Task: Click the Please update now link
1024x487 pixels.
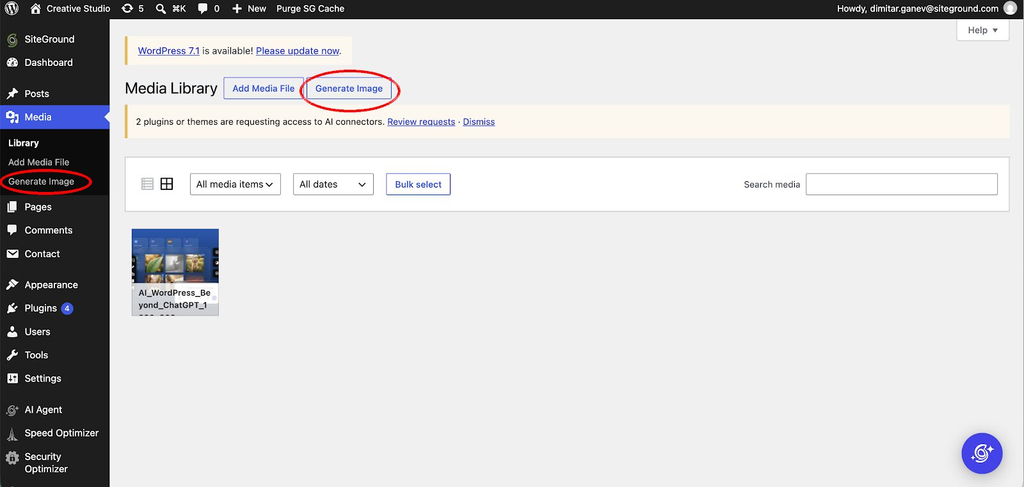Action: pyautogui.click(x=297, y=50)
